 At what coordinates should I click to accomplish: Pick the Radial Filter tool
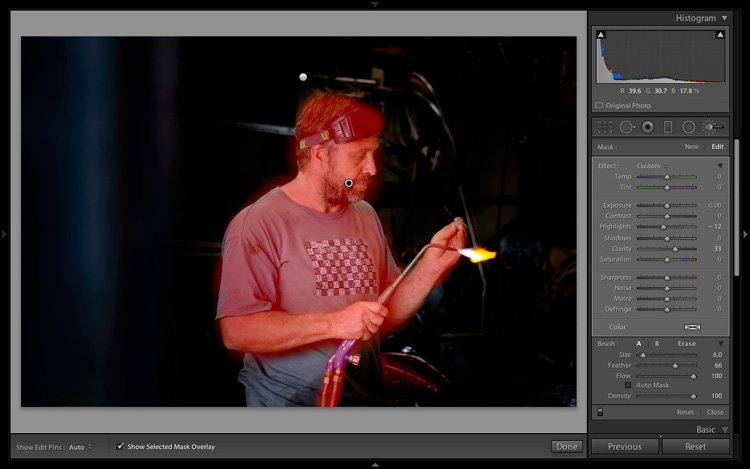(x=688, y=127)
